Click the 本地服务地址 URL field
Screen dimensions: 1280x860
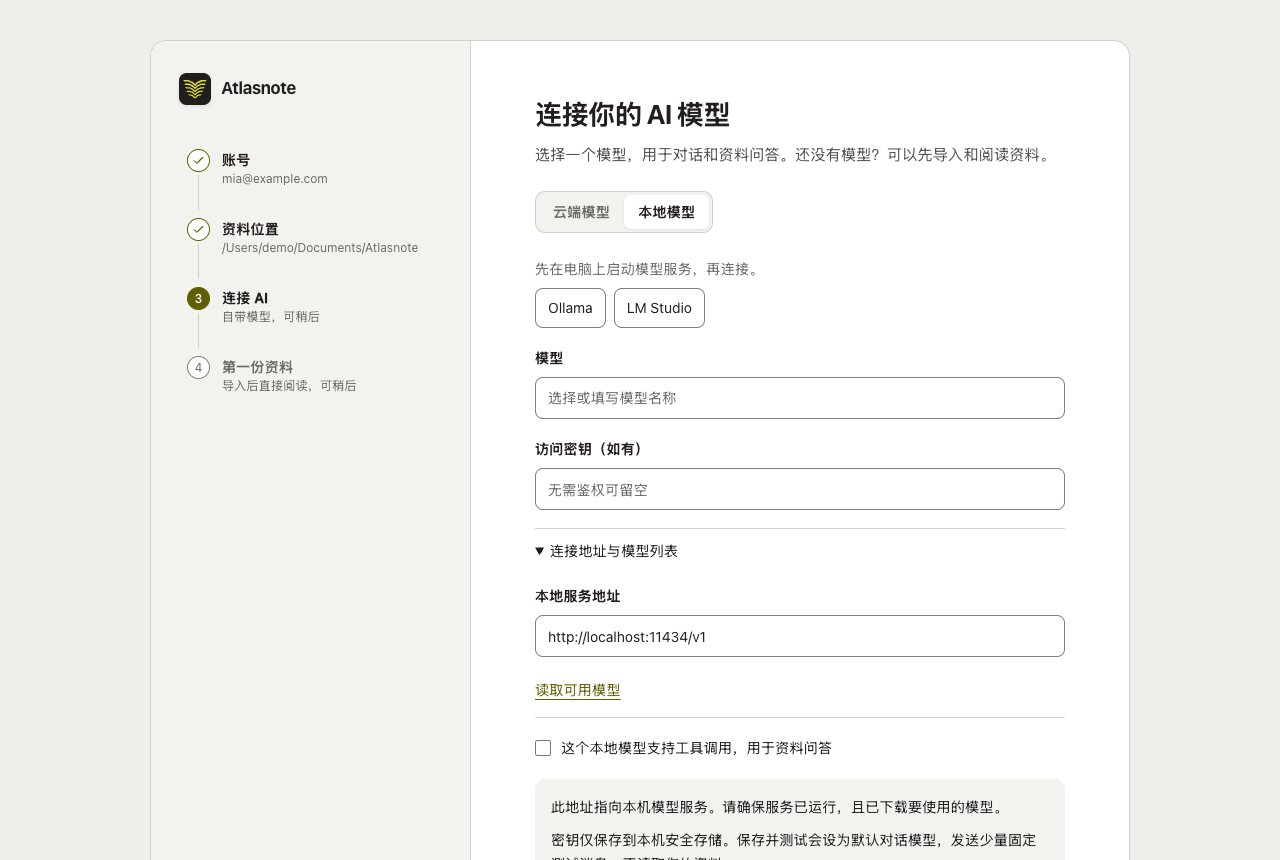point(800,636)
